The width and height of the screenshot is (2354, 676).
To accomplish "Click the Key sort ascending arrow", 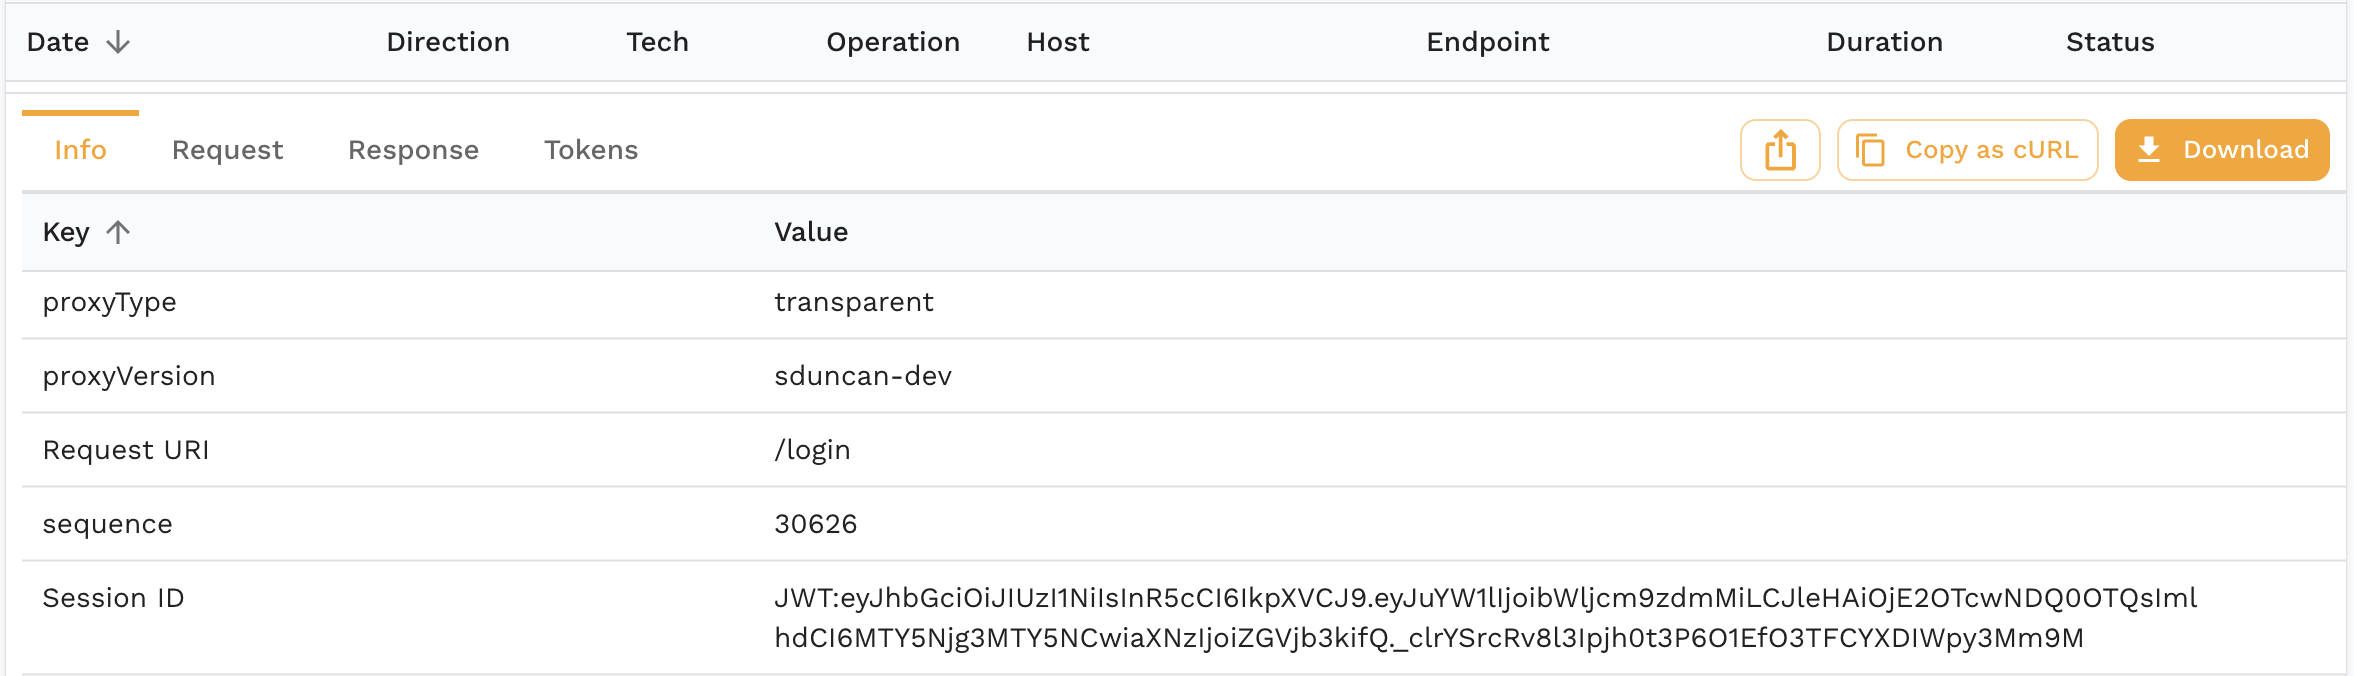I will tap(118, 232).
